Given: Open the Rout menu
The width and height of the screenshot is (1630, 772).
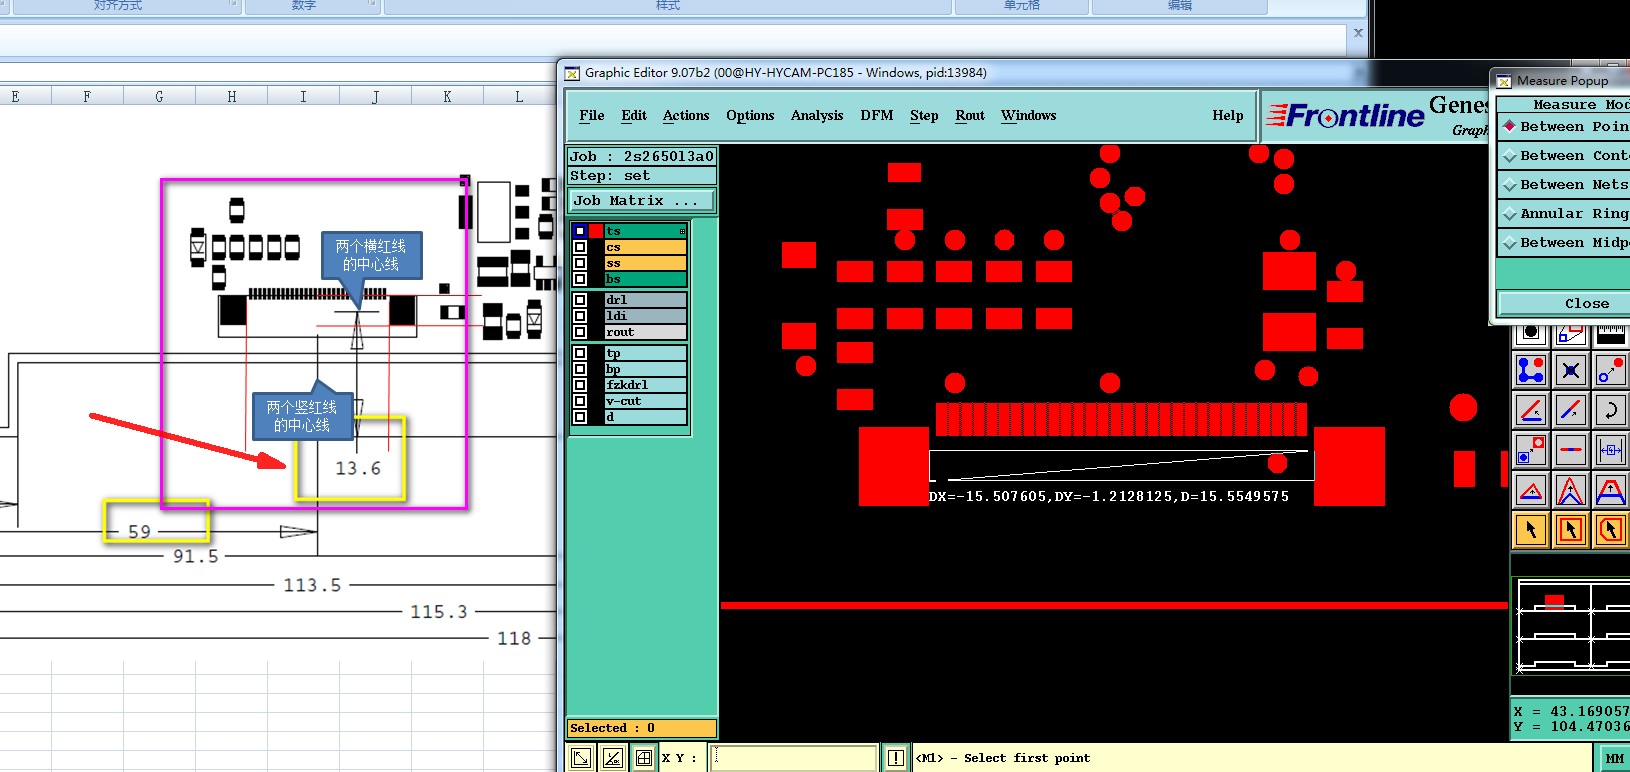Looking at the screenshot, I should tap(970, 116).
